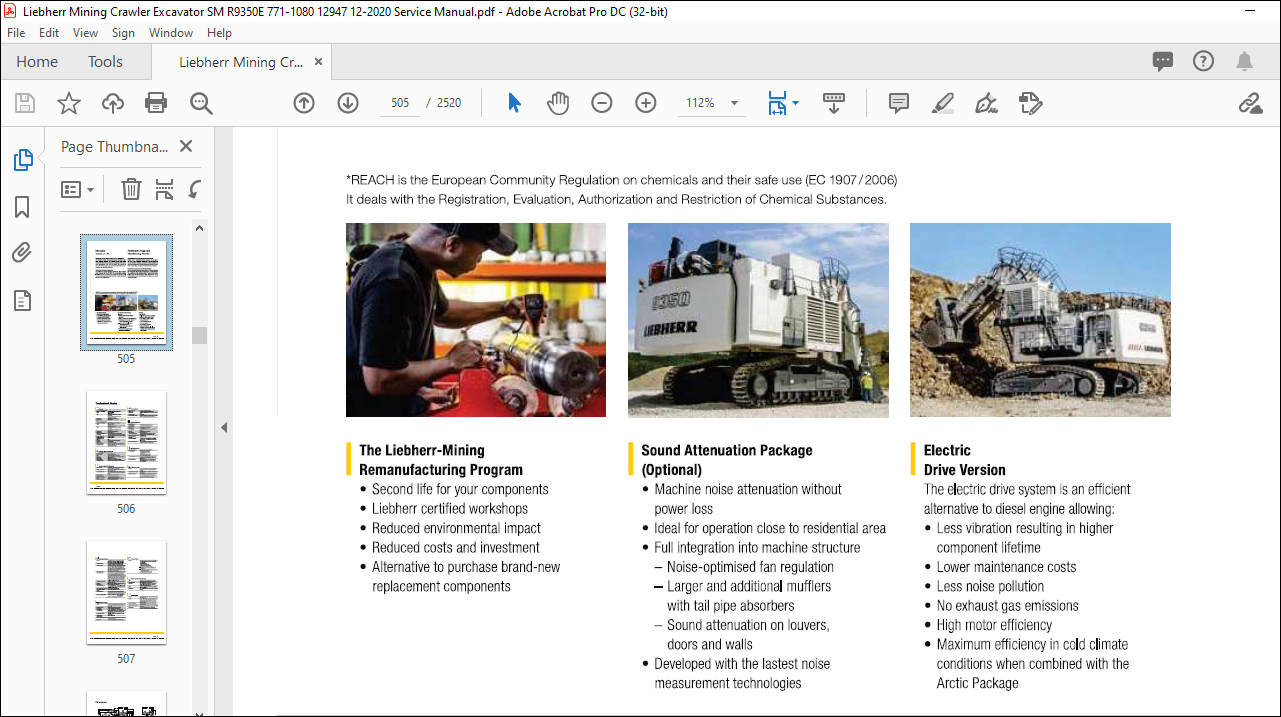Select the Liebherr Mining Cr... document tab
Viewport: 1281px width, 717px height.
tap(241, 62)
